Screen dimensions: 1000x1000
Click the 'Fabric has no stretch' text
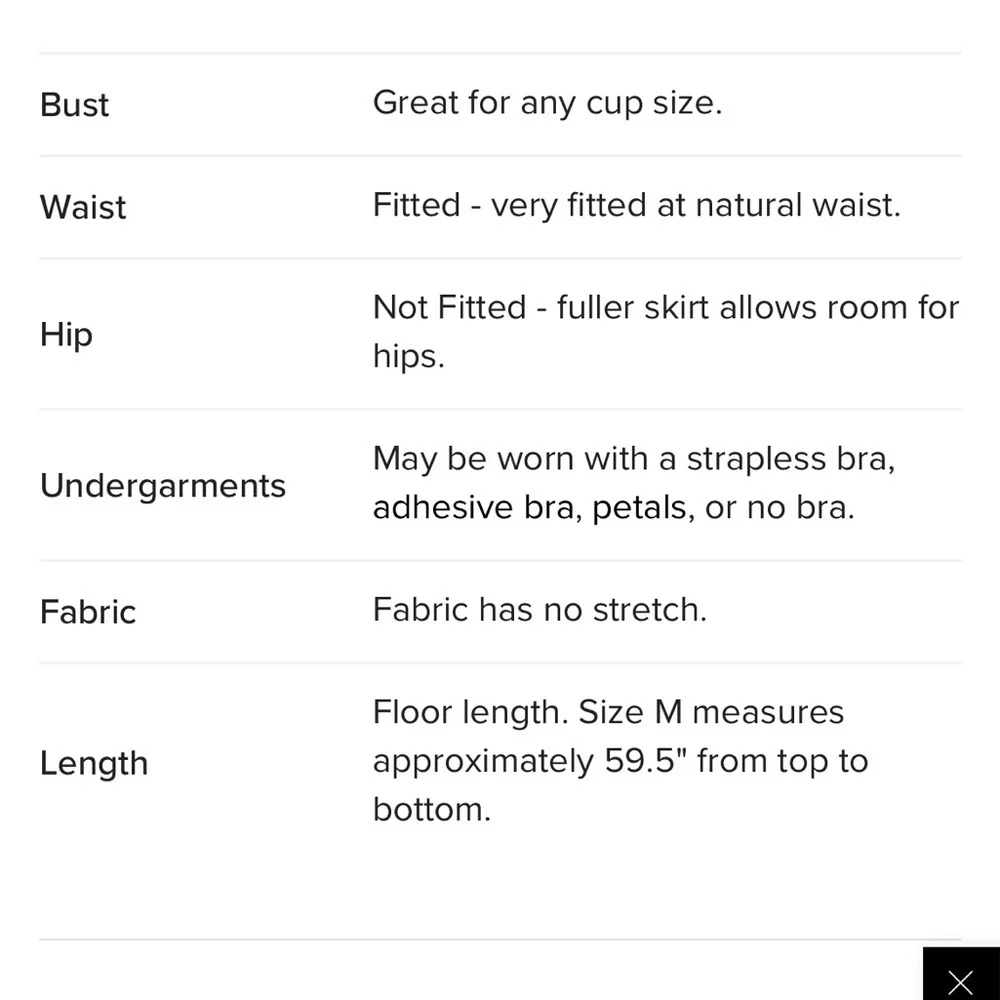click(539, 610)
